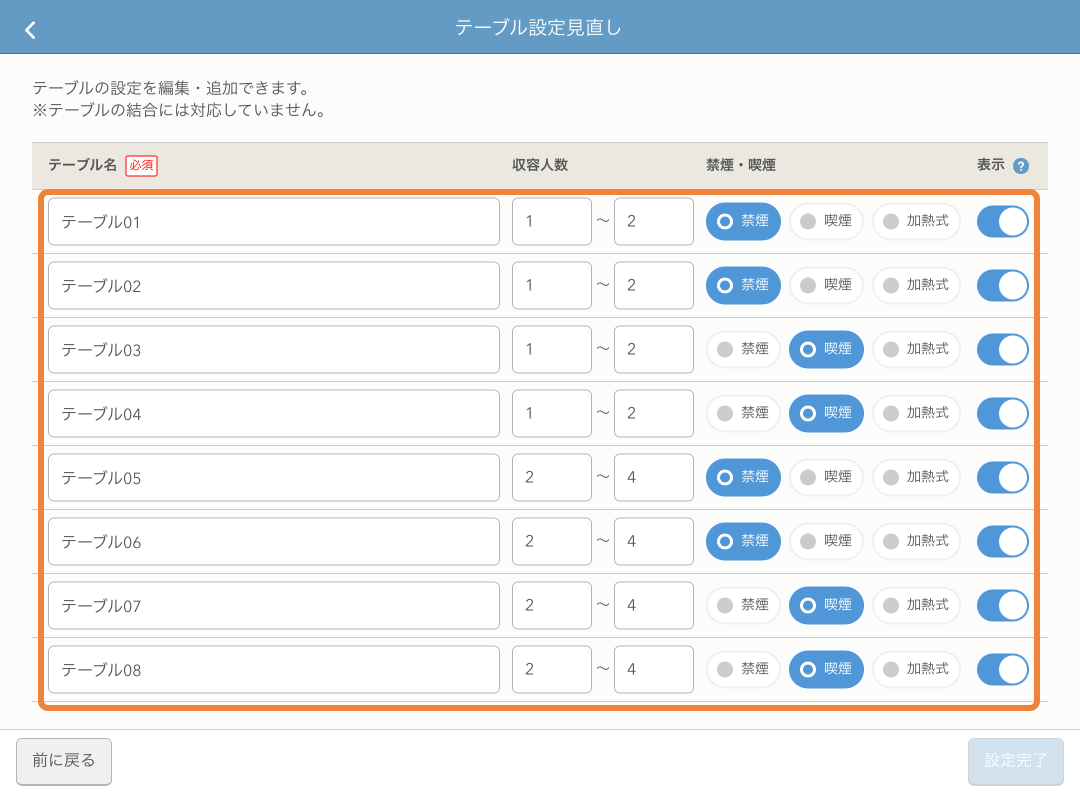Click the maximum capacity field of テーブル07
The width and height of the screenshot is (1080, 794).
[x=654, y=605]
